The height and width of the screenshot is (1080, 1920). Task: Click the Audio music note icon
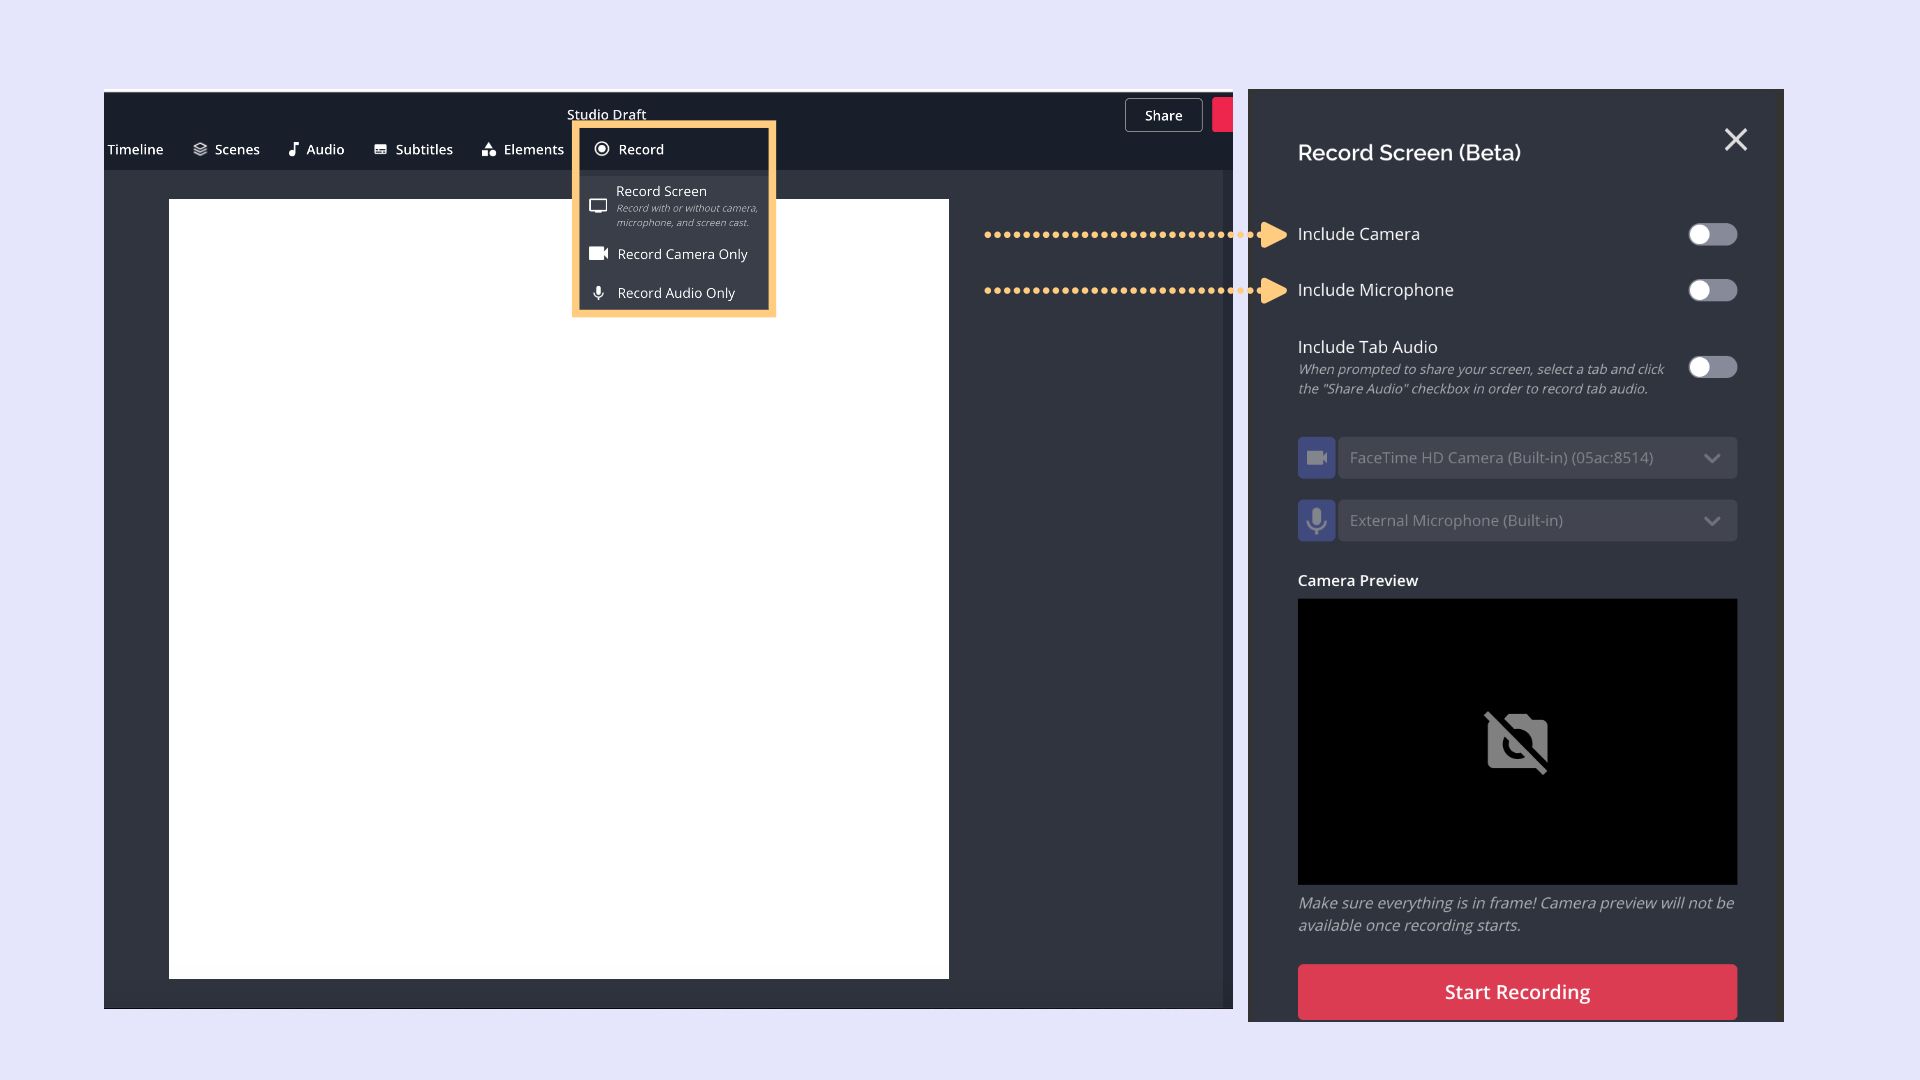pyautogui.click(x=293, y=149)
